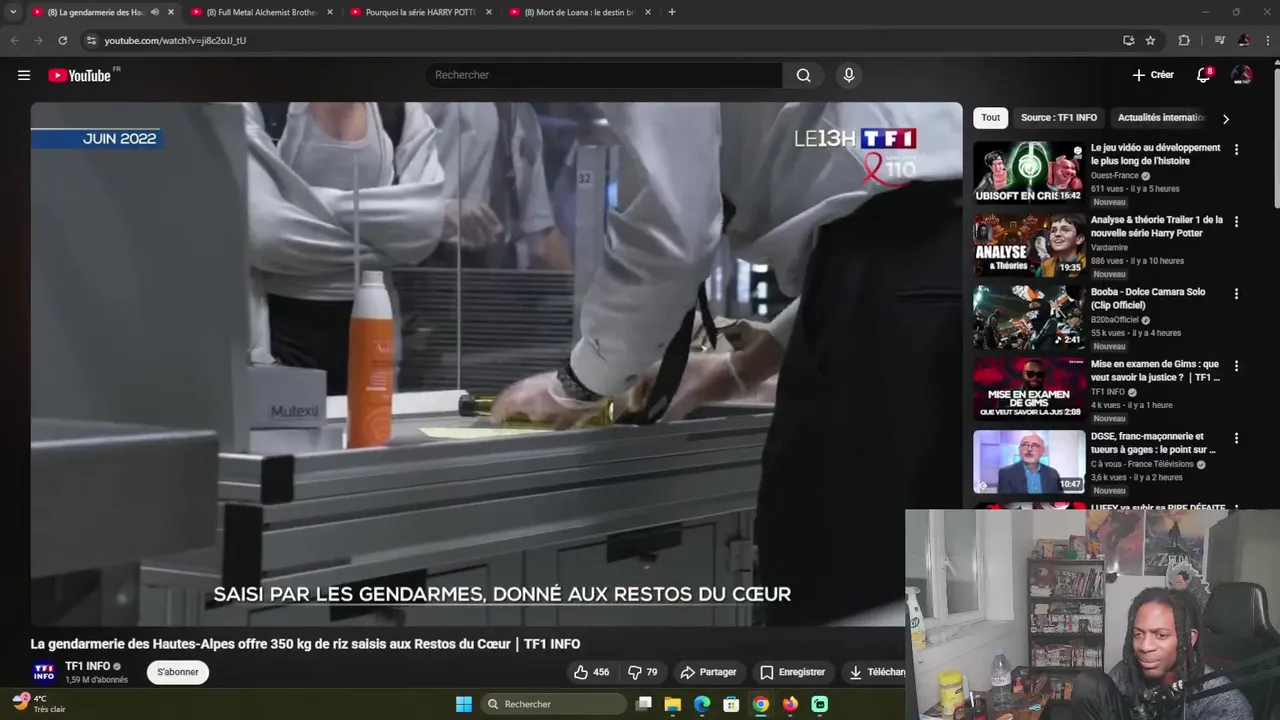Go to YouTube home via logo
The height and width of the screenshot is (720, 1280).
79,75
